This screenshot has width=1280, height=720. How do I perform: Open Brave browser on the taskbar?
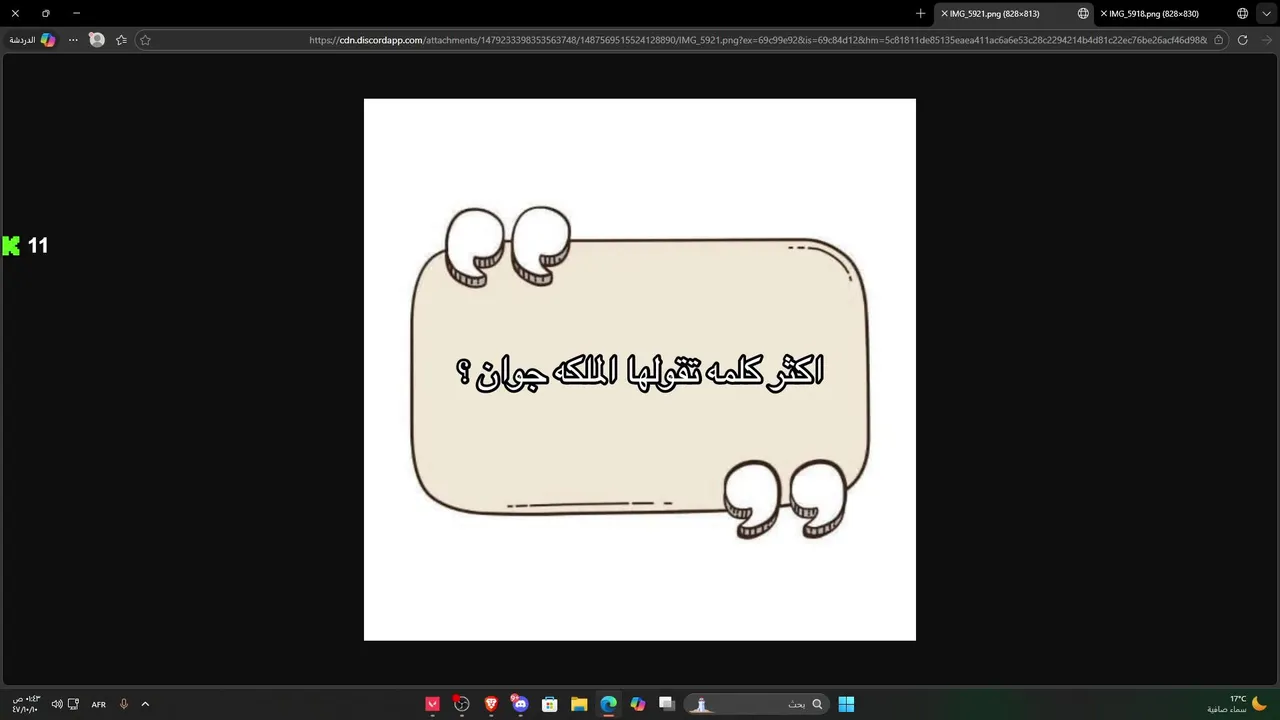tap(491, 704)
